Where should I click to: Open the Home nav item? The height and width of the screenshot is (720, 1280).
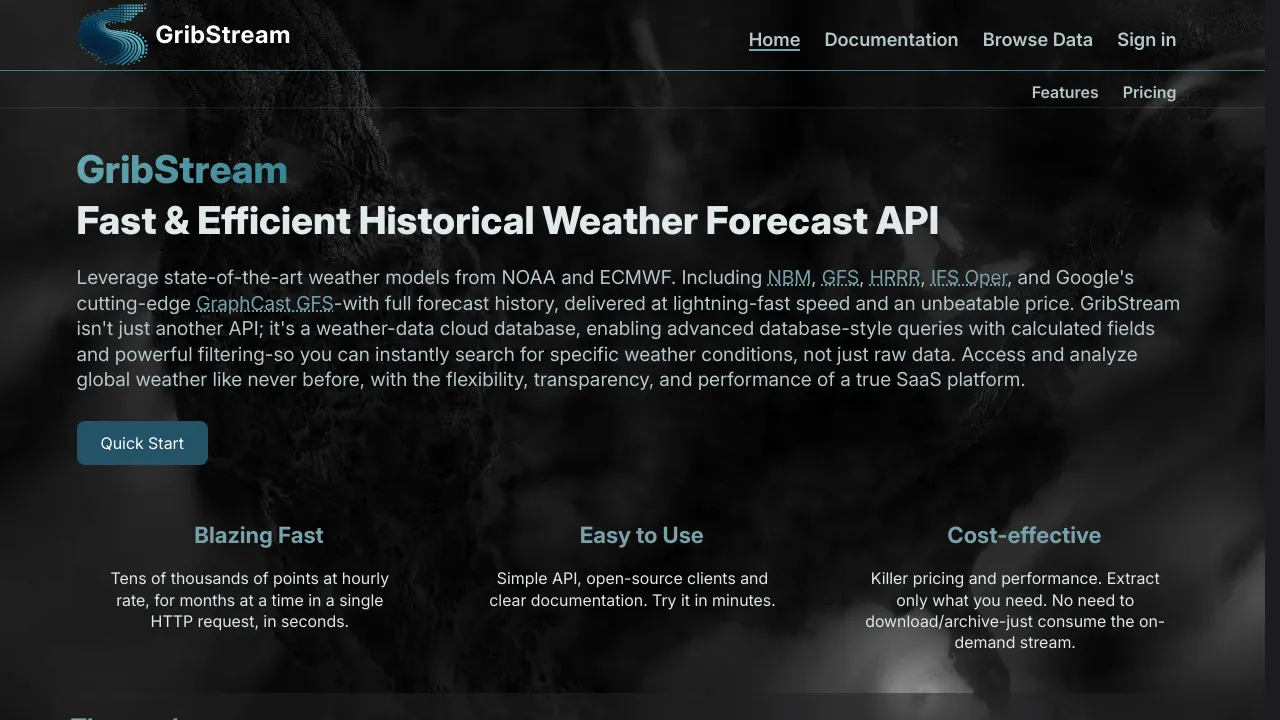click(x=774, y=40)
